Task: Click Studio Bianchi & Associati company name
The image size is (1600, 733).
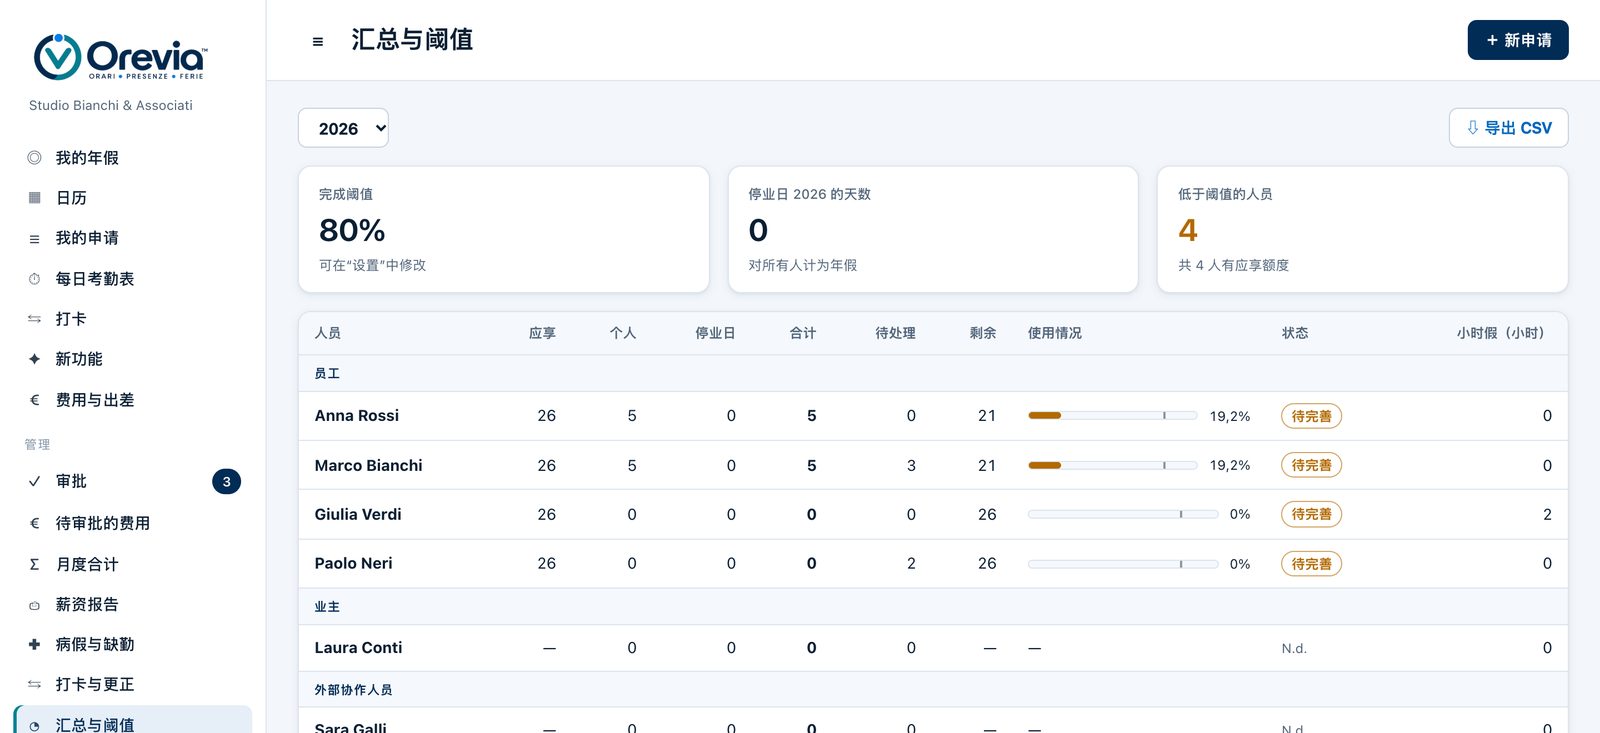Action: (111, 105)
